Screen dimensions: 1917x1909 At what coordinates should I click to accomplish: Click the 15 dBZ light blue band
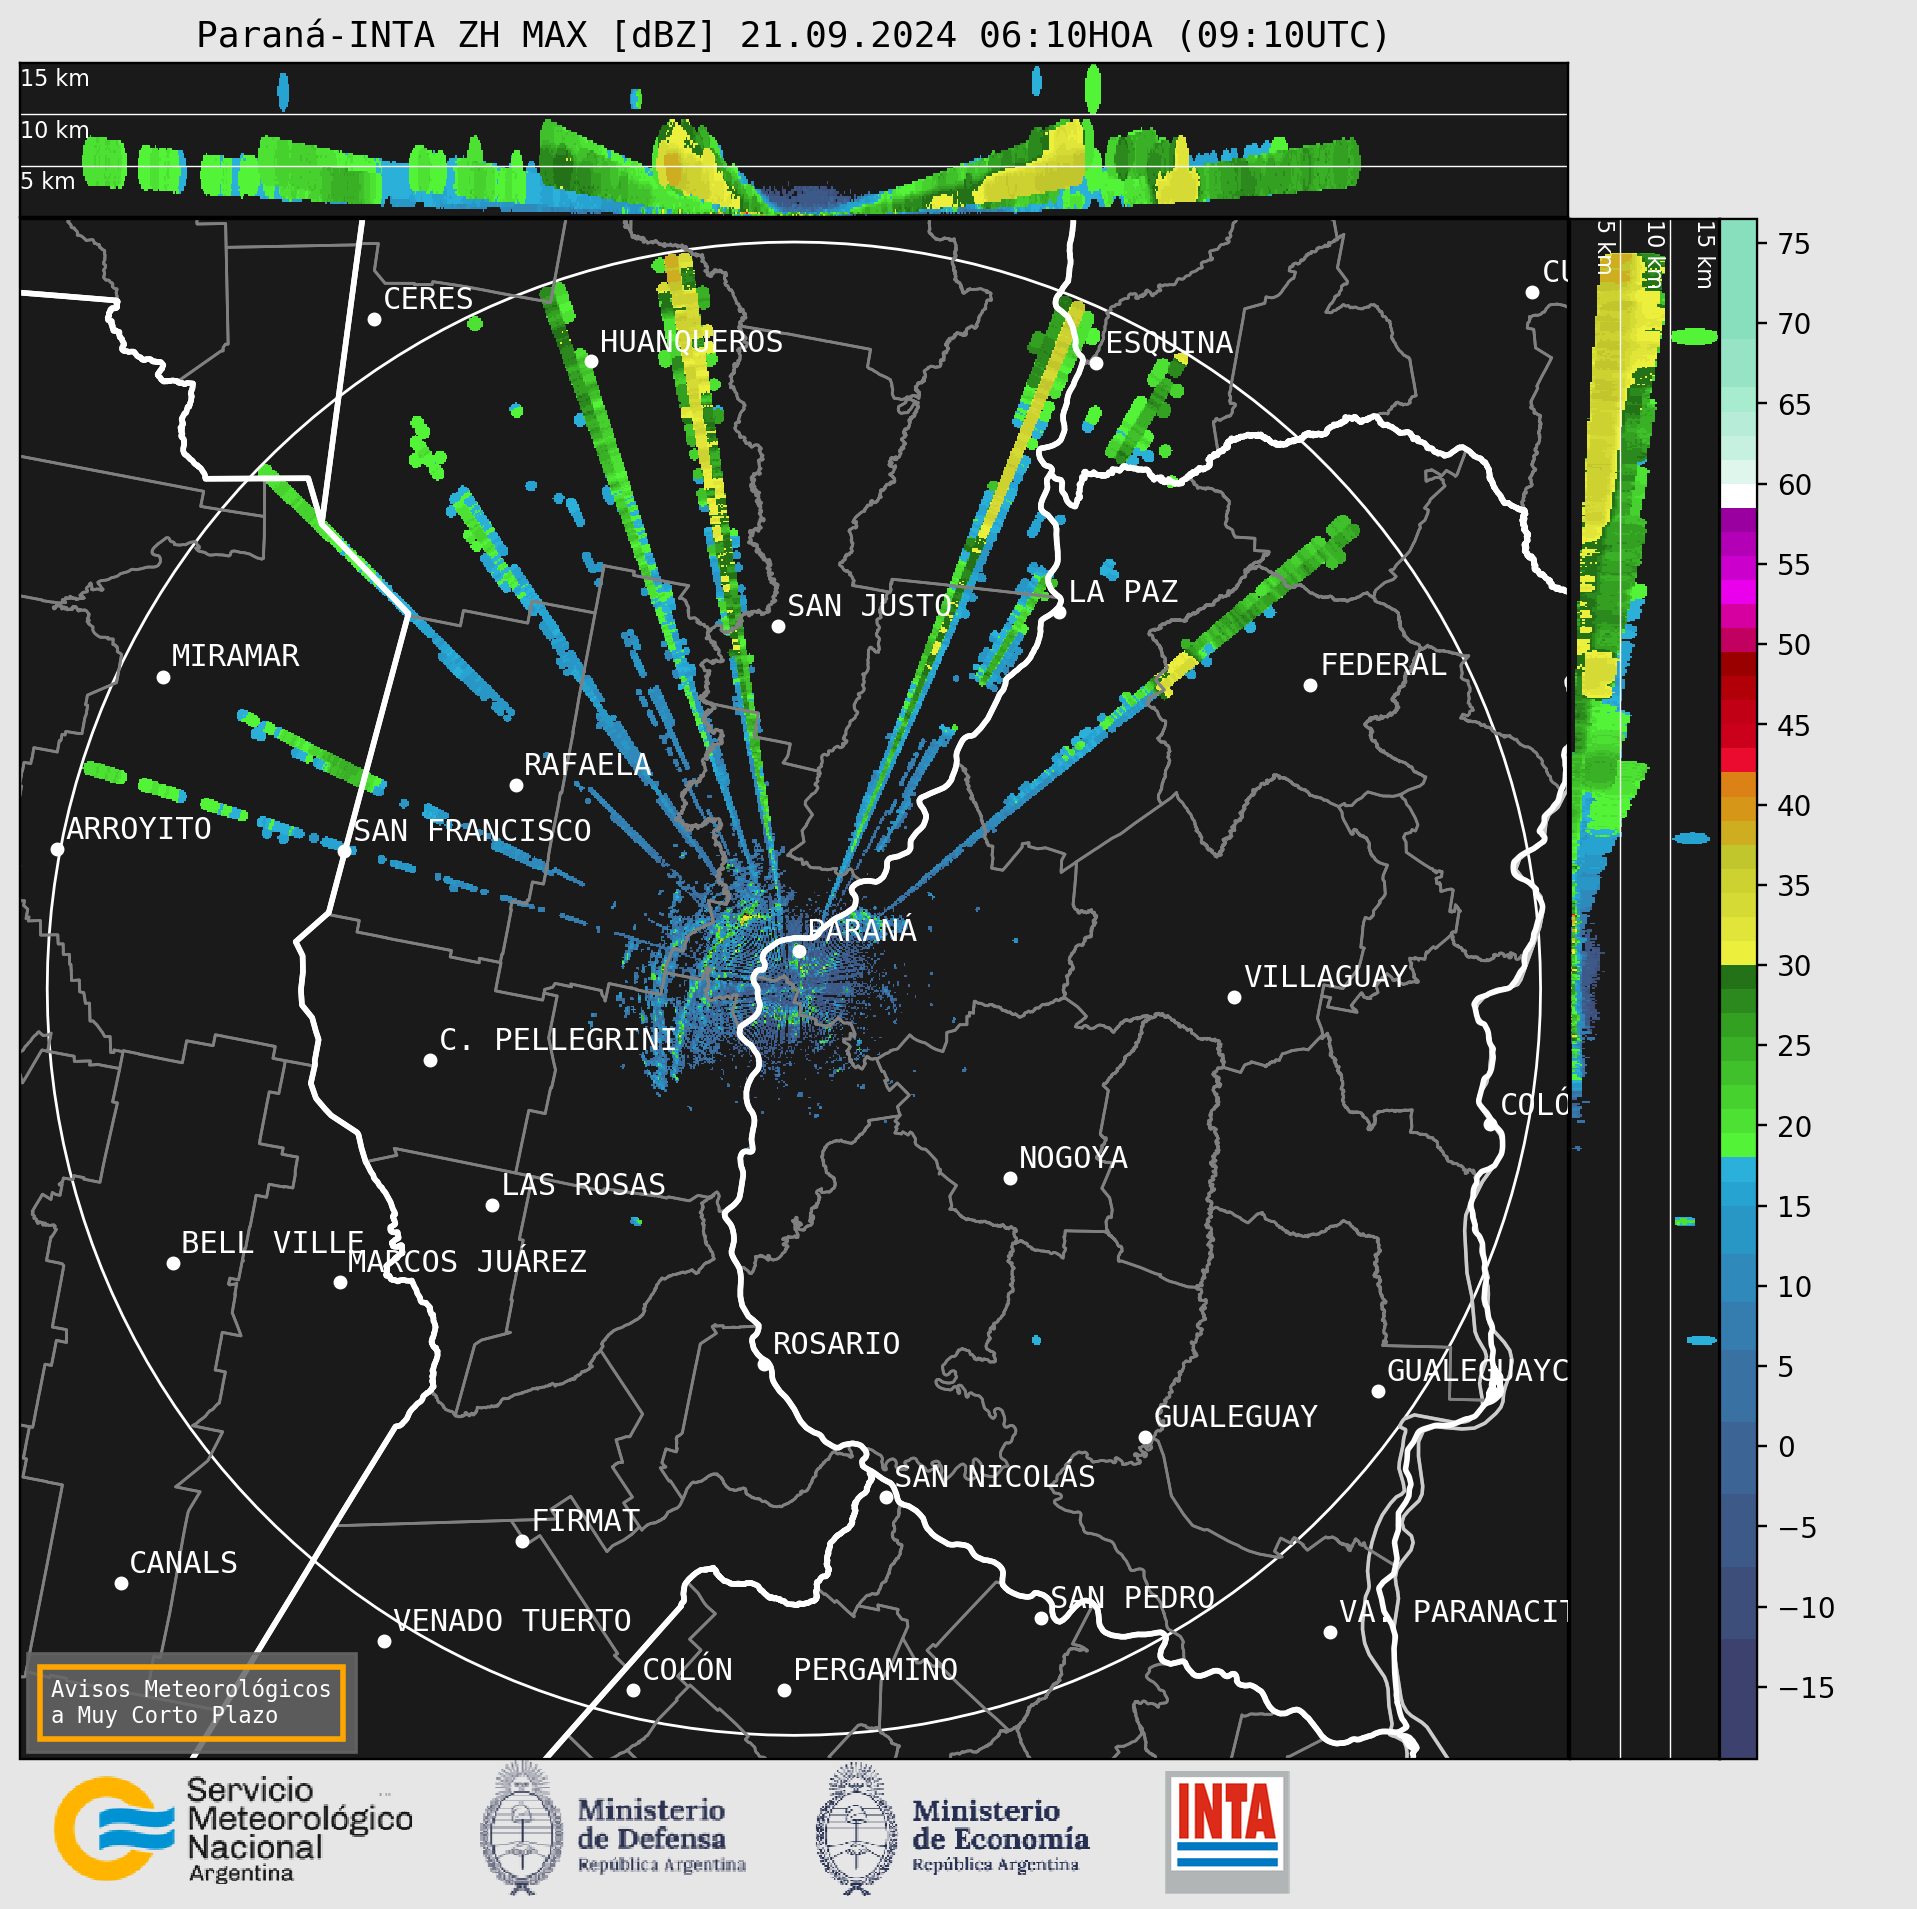click(x=1738, y=1195)
